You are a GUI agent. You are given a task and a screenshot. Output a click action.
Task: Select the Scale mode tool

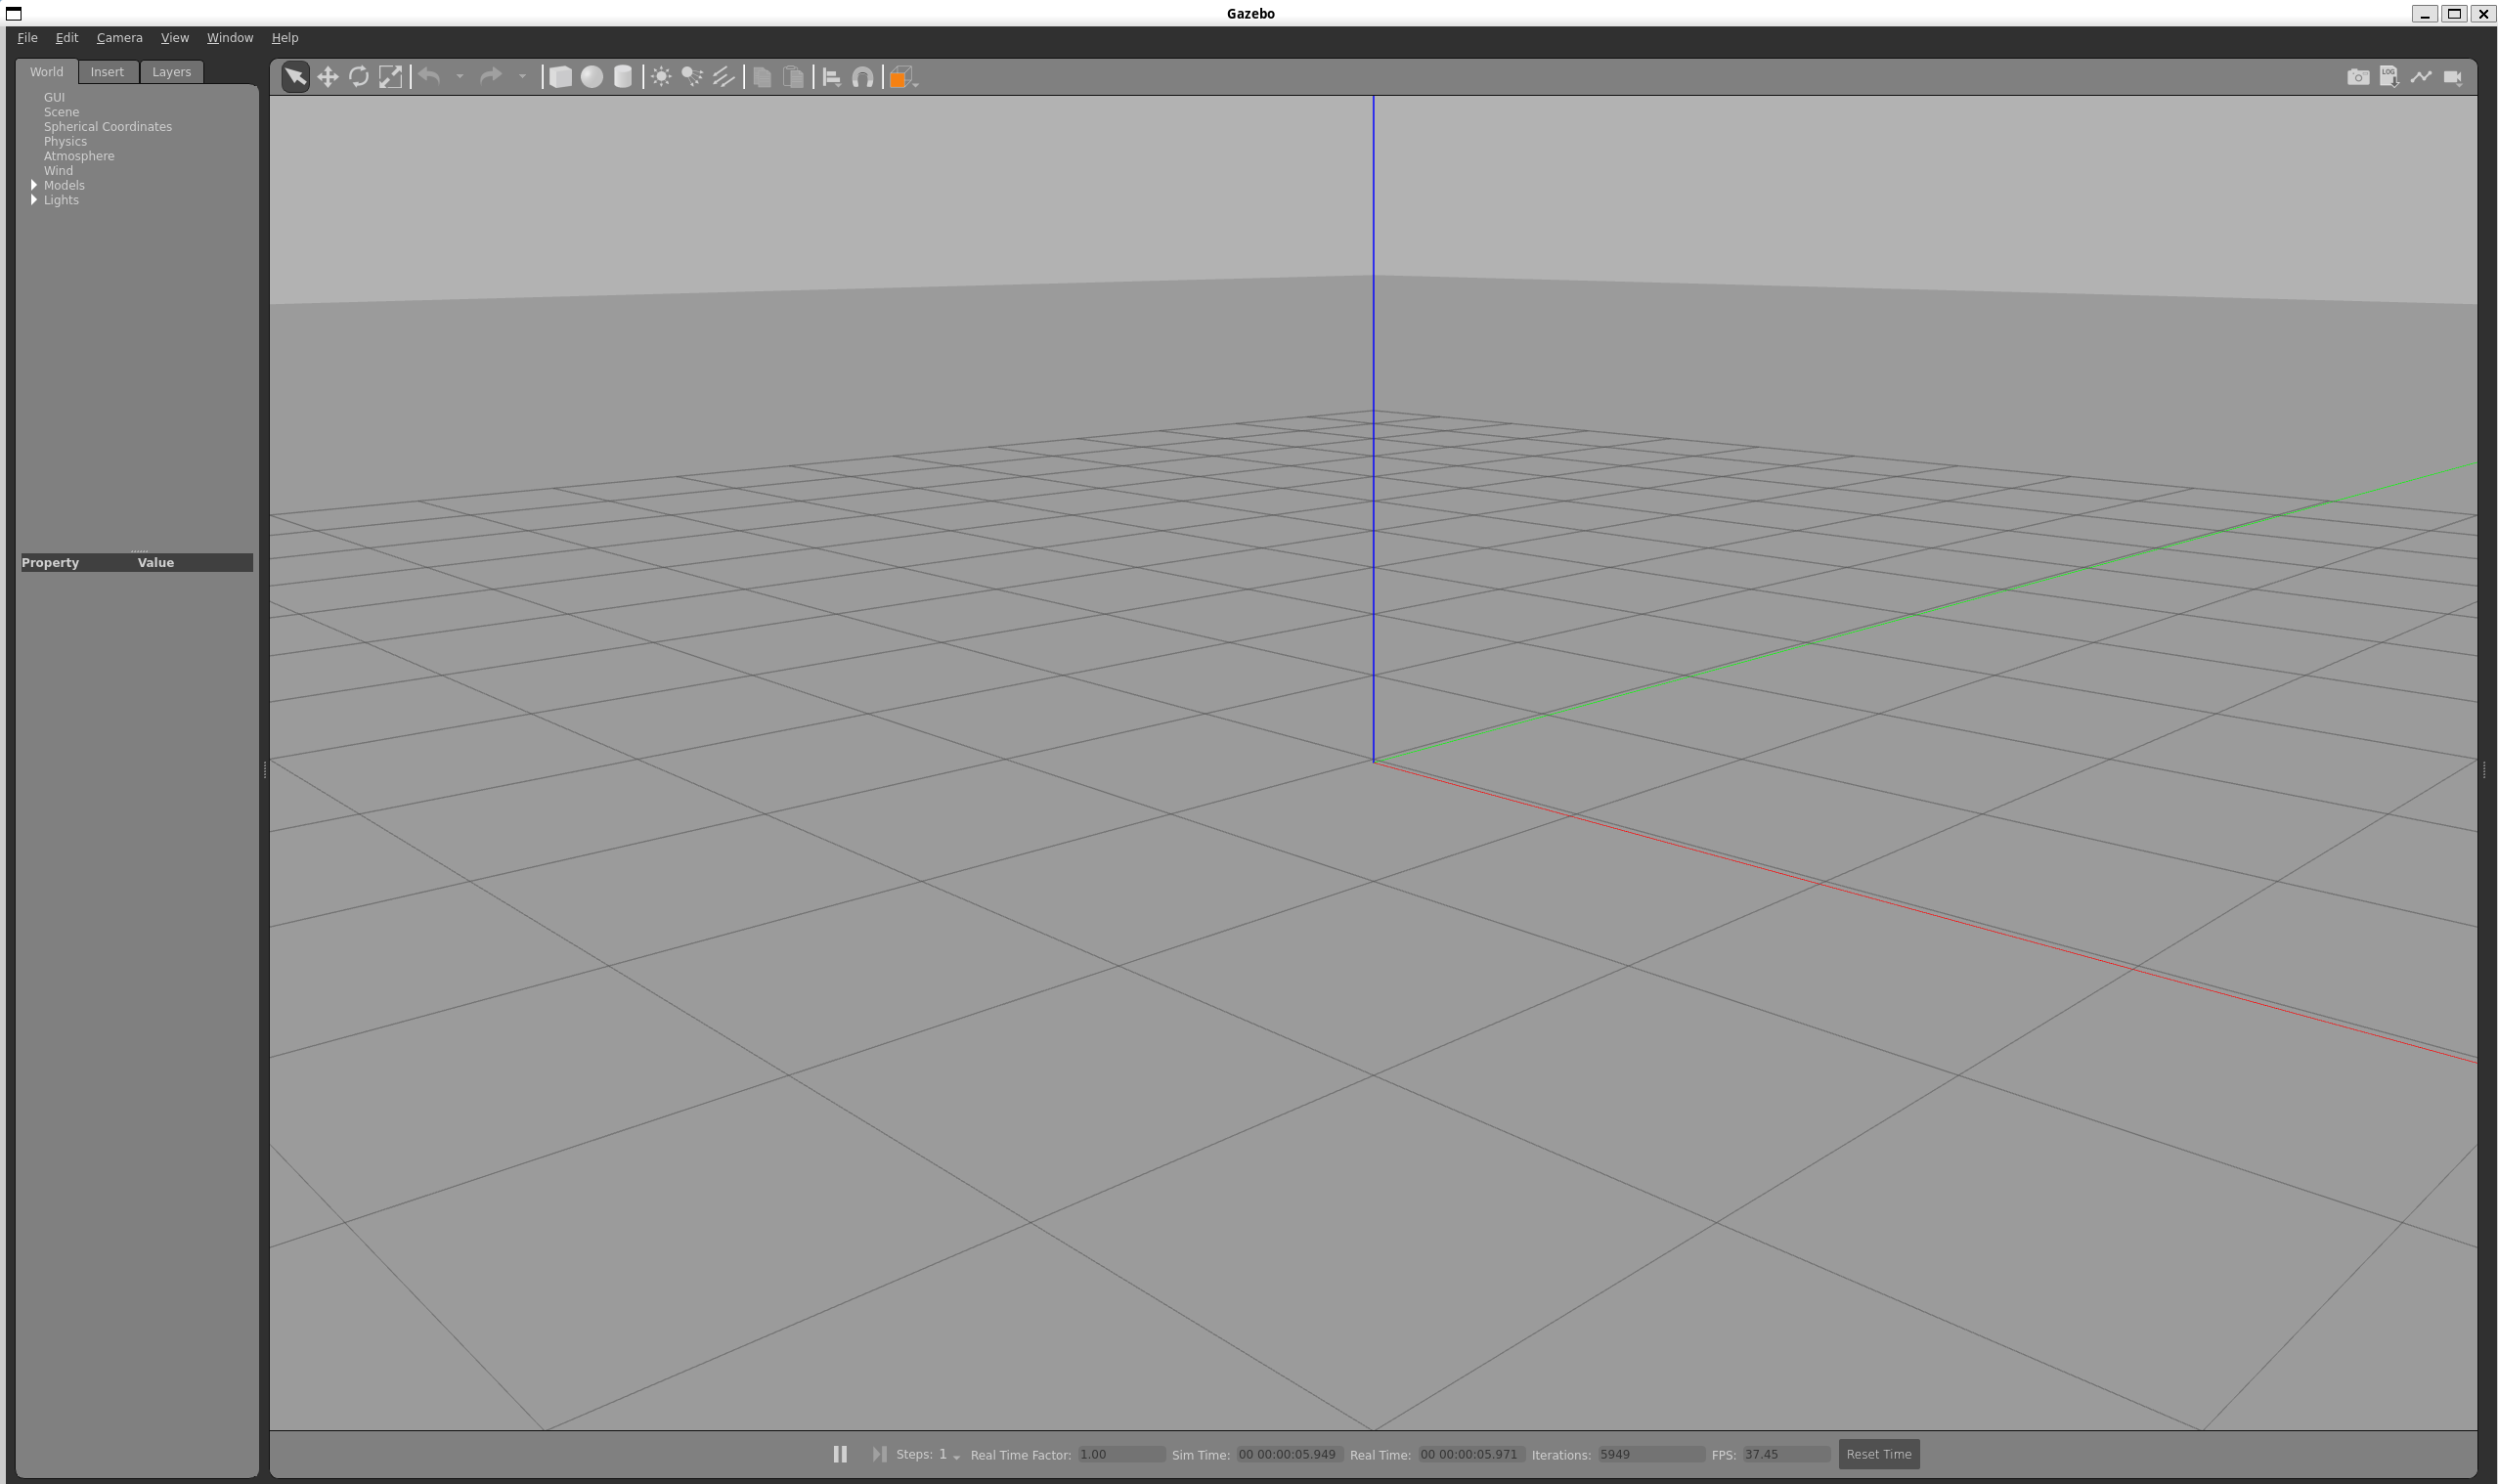(x=390, y=77)
